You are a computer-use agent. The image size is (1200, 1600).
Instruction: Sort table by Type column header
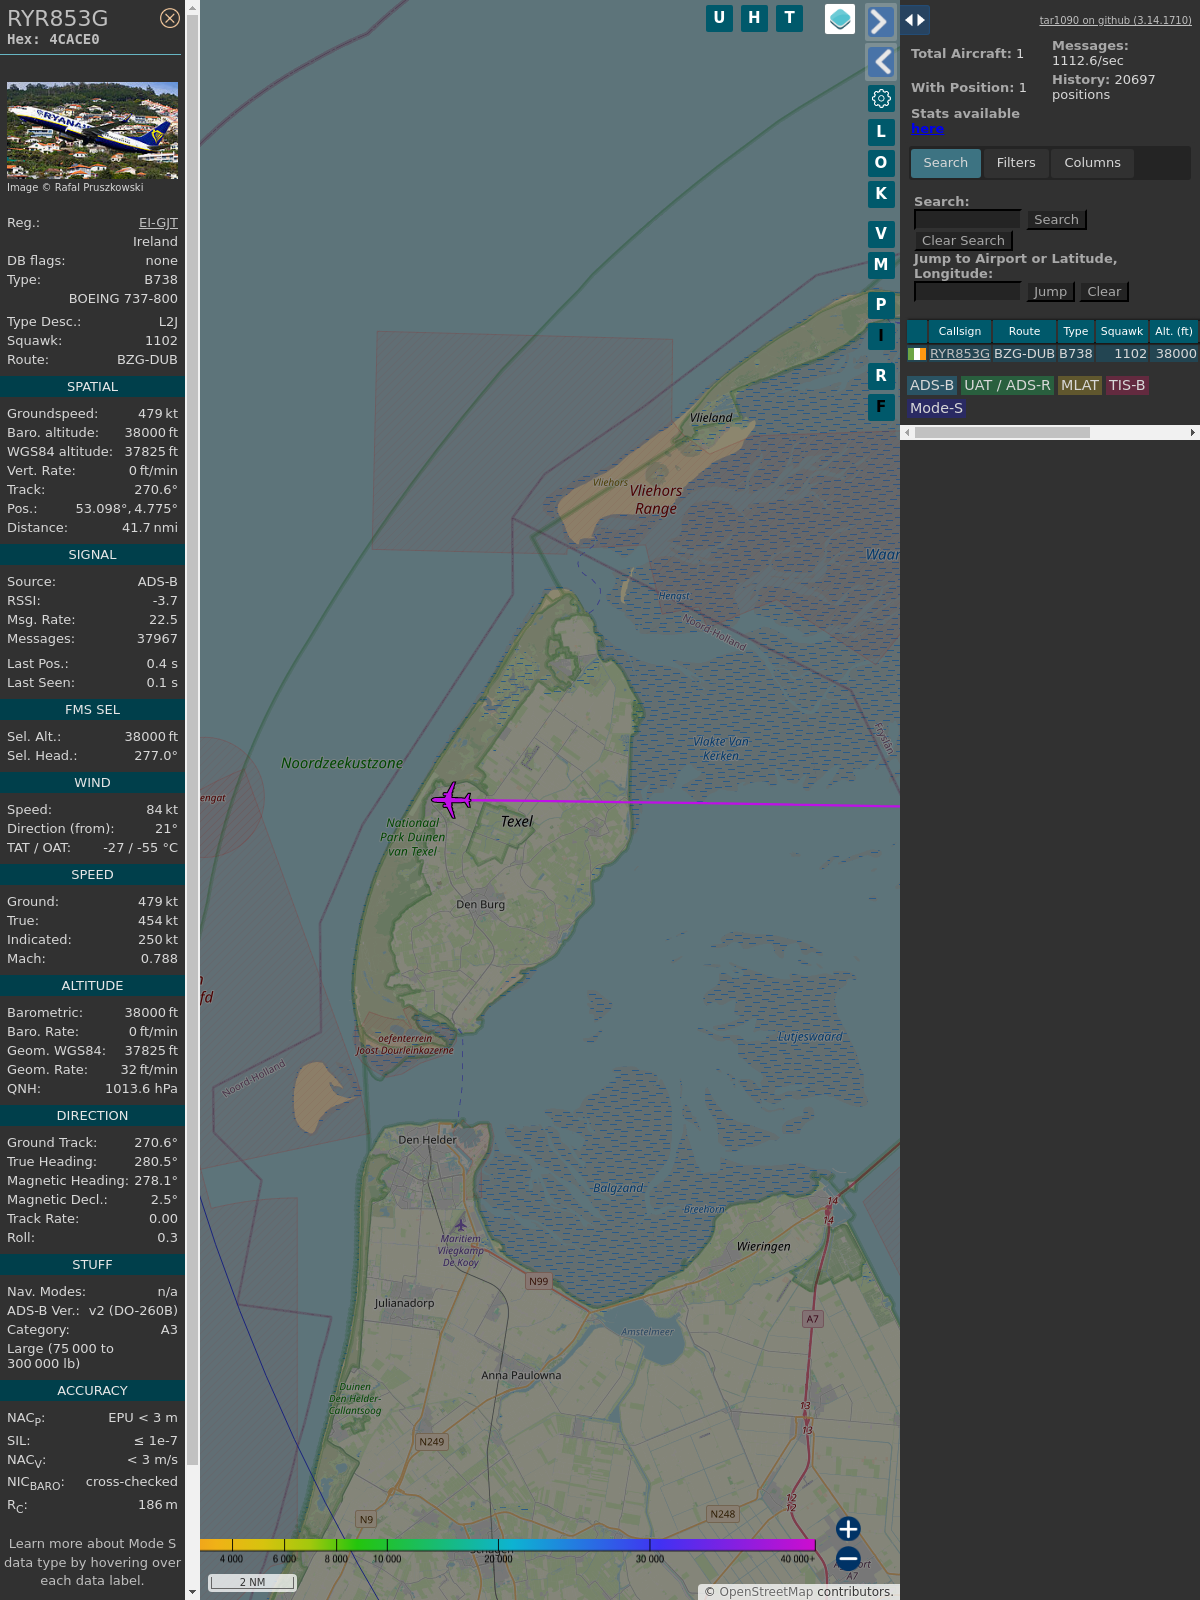(x=1075, y=331)
